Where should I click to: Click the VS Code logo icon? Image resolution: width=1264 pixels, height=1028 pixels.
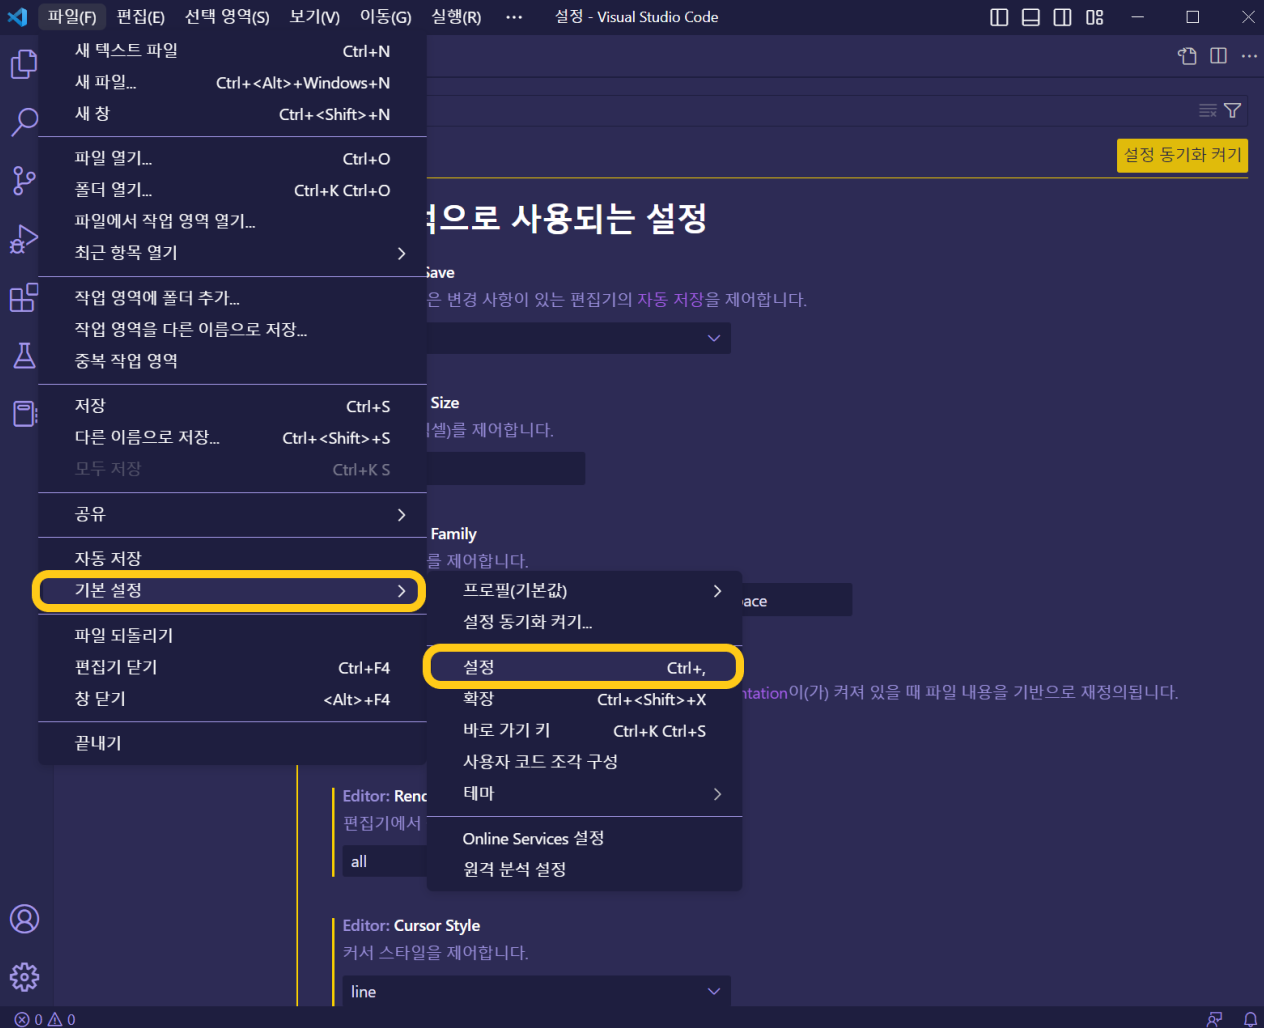click(x=18, y=17)
